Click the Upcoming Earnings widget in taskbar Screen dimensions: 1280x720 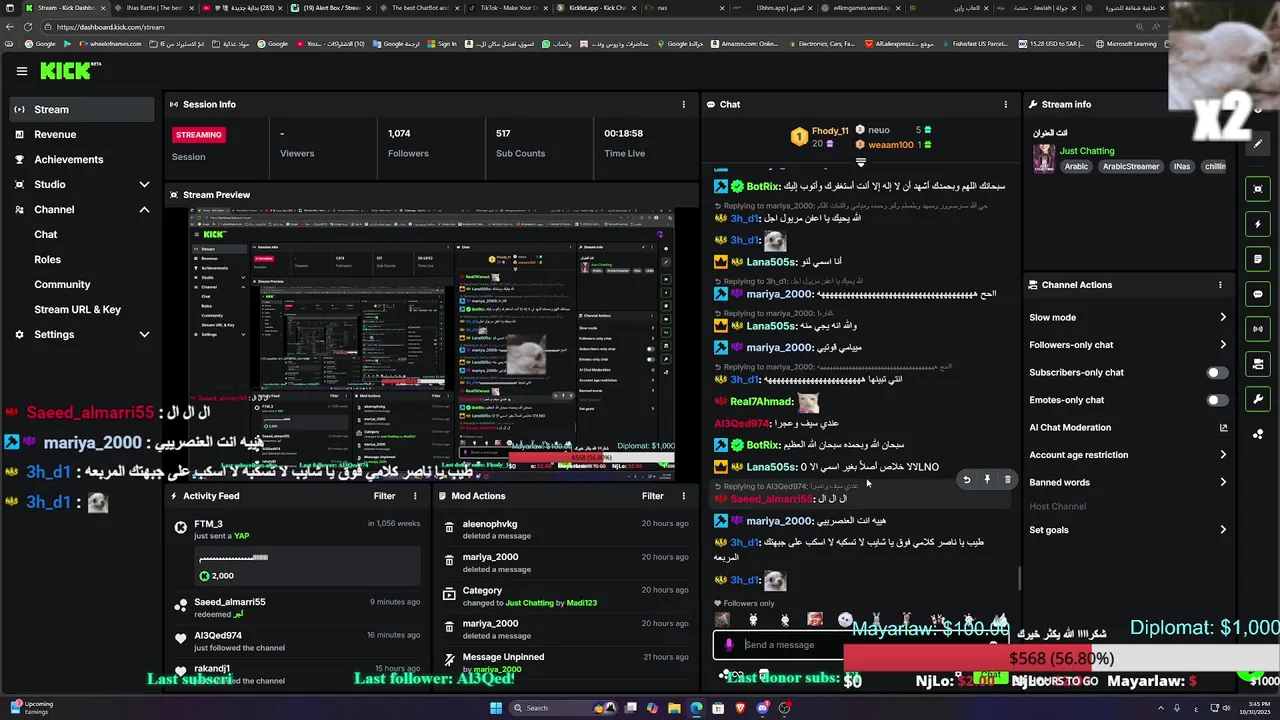point(31,708)
